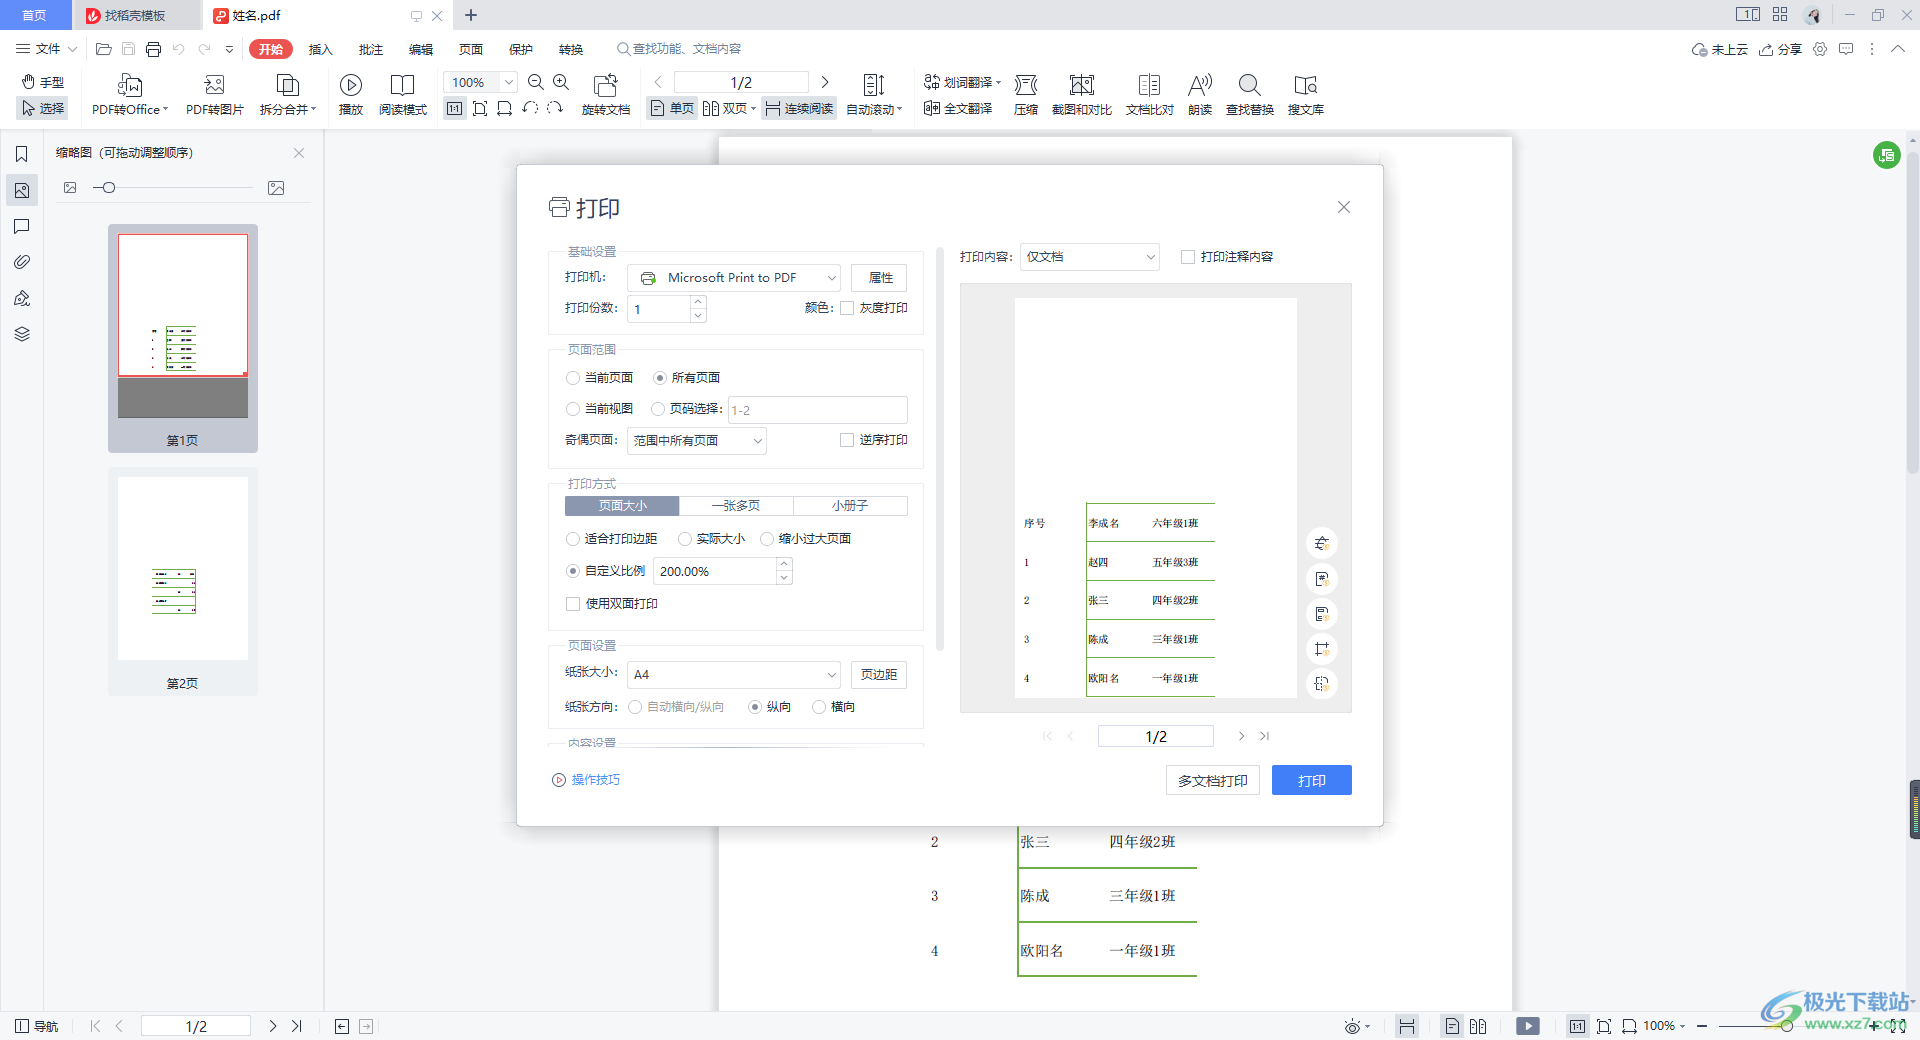This screenshot has width=1920, height=1040.
Task: Start the 播放 slideshow icon
Action: [350, 85]
